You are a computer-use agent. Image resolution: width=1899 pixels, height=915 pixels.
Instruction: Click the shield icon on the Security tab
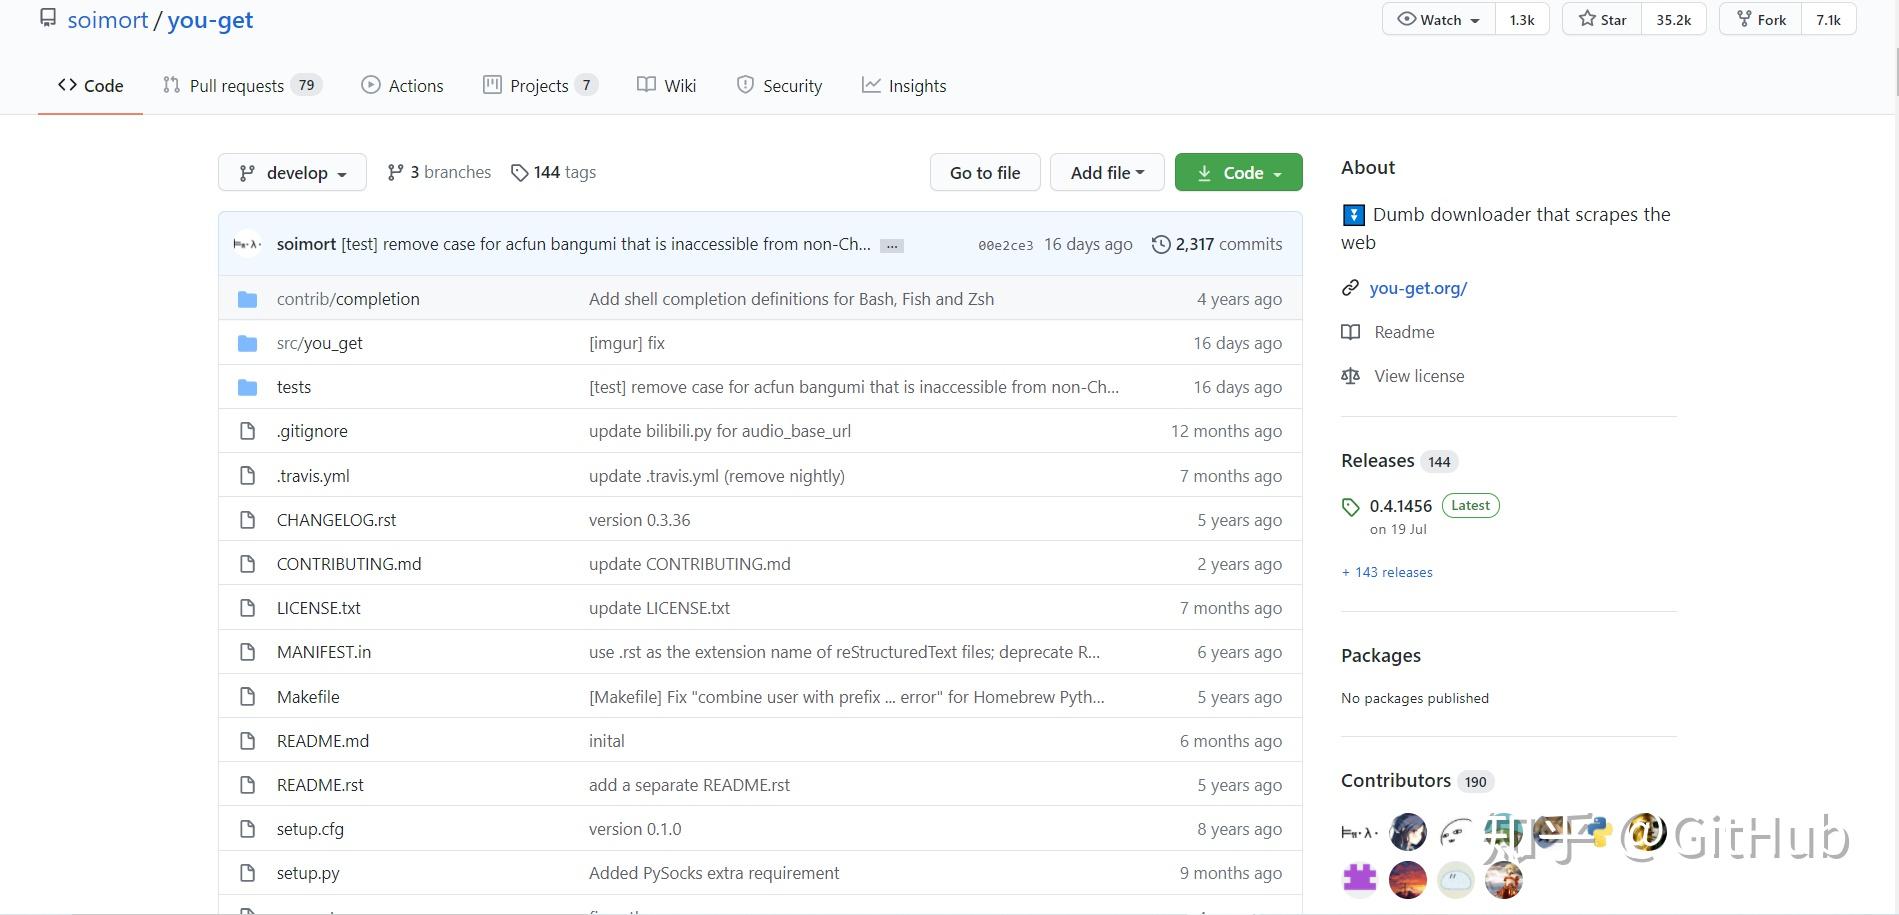coord(745,85)
